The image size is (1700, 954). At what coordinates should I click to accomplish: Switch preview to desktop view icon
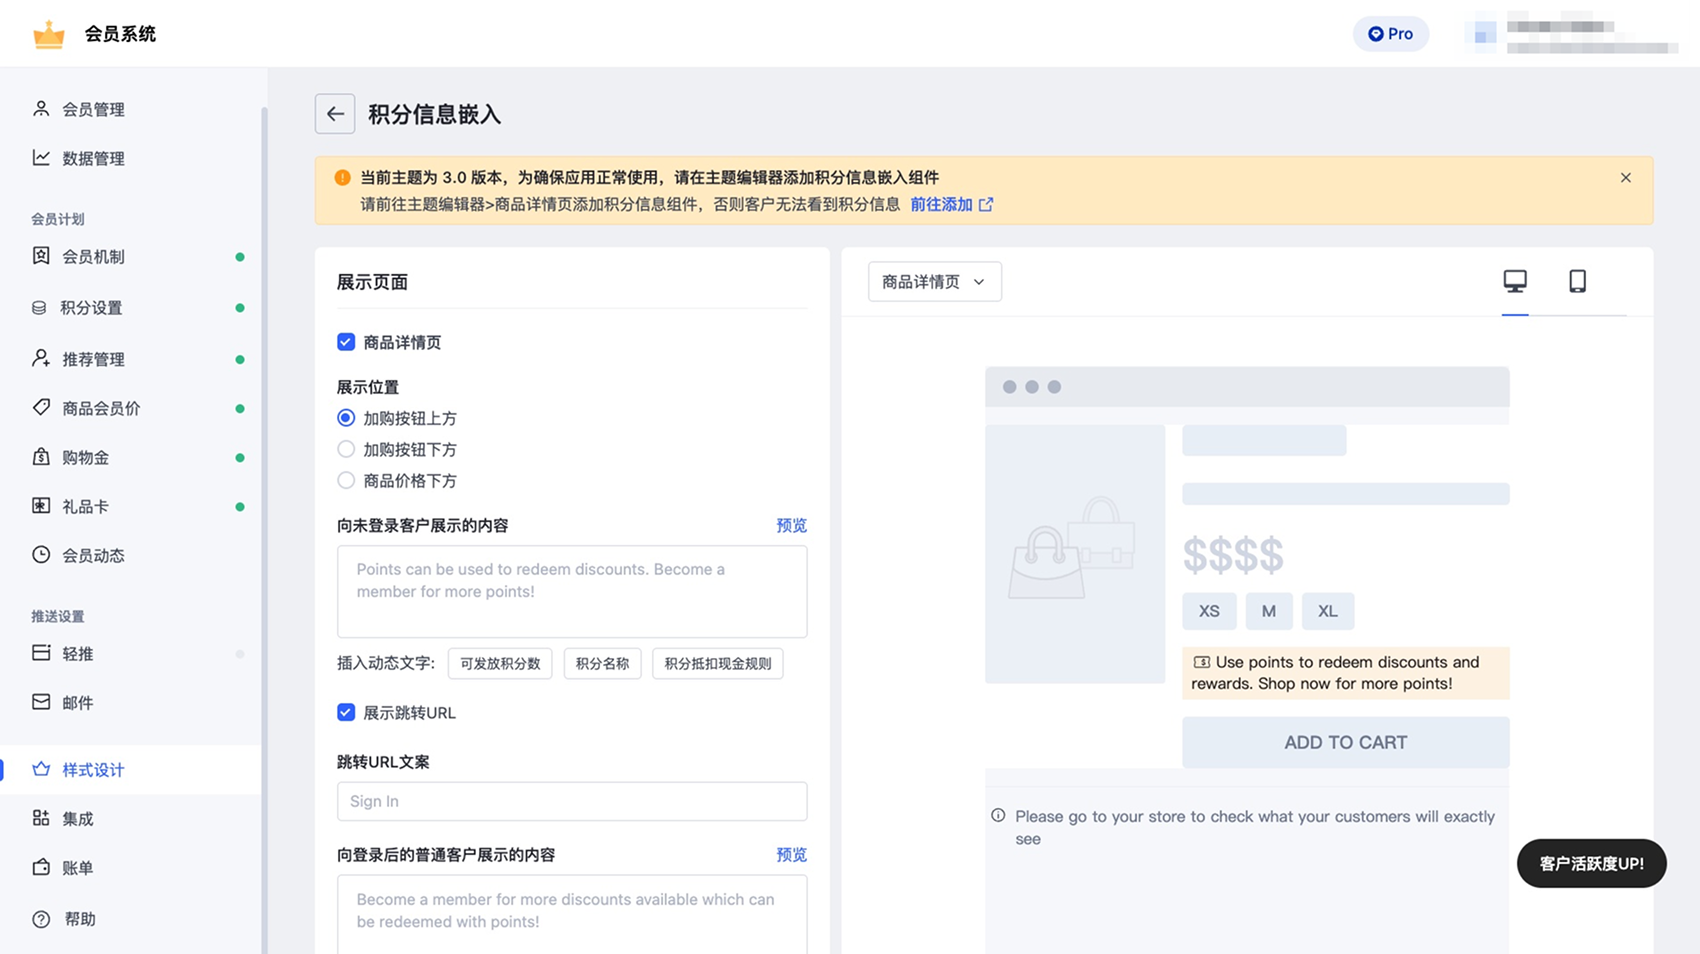1515,281
